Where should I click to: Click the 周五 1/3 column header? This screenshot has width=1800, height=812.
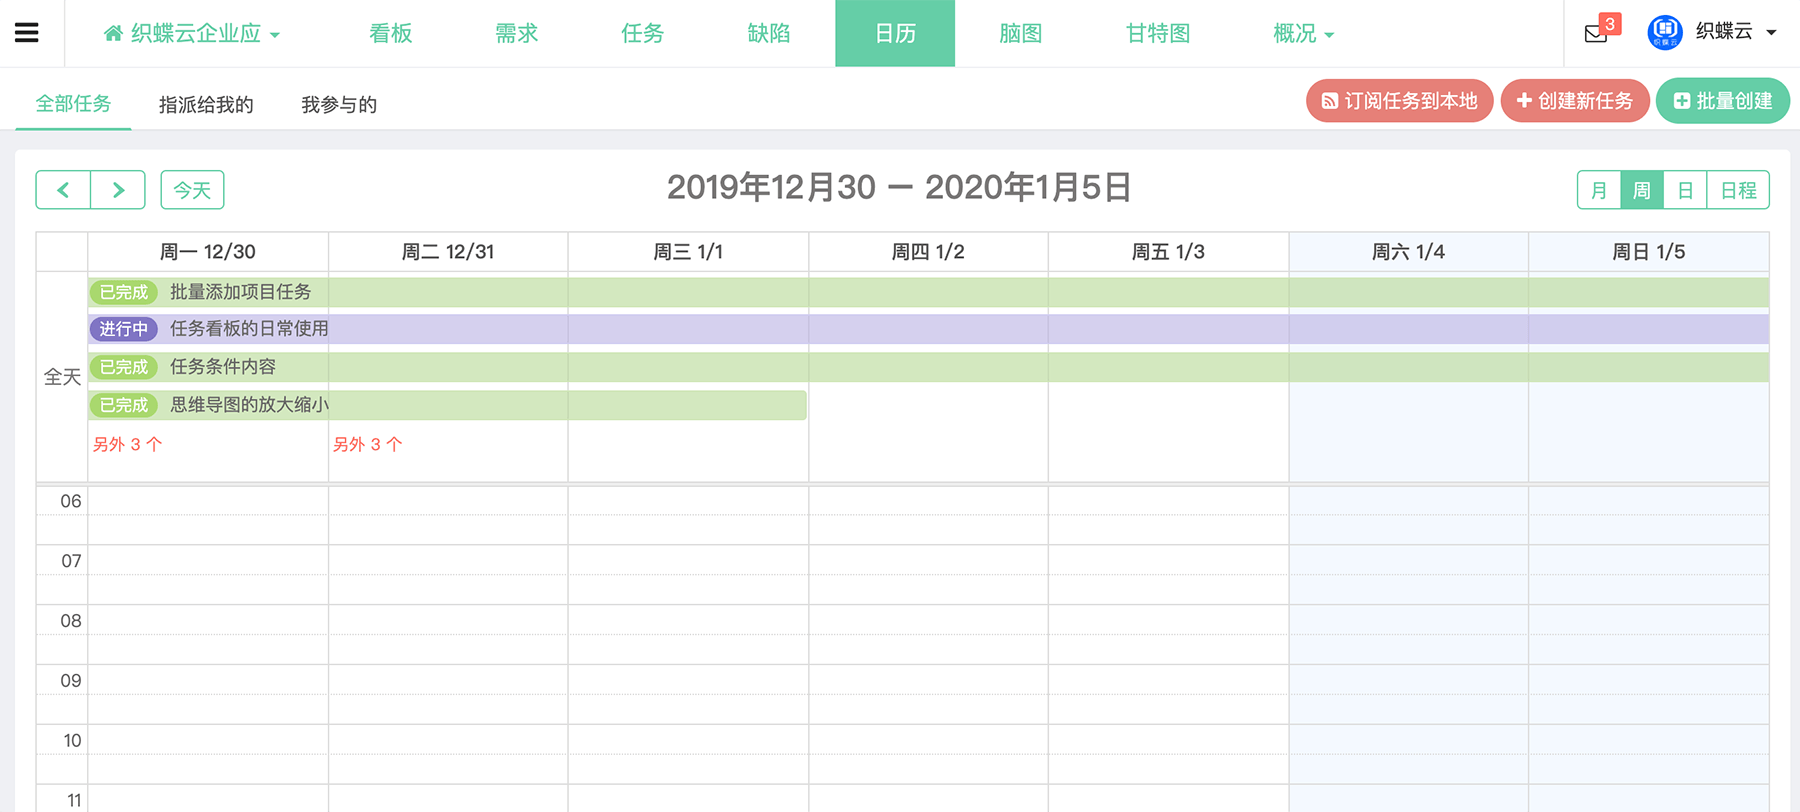click(x=1168, y=252)
